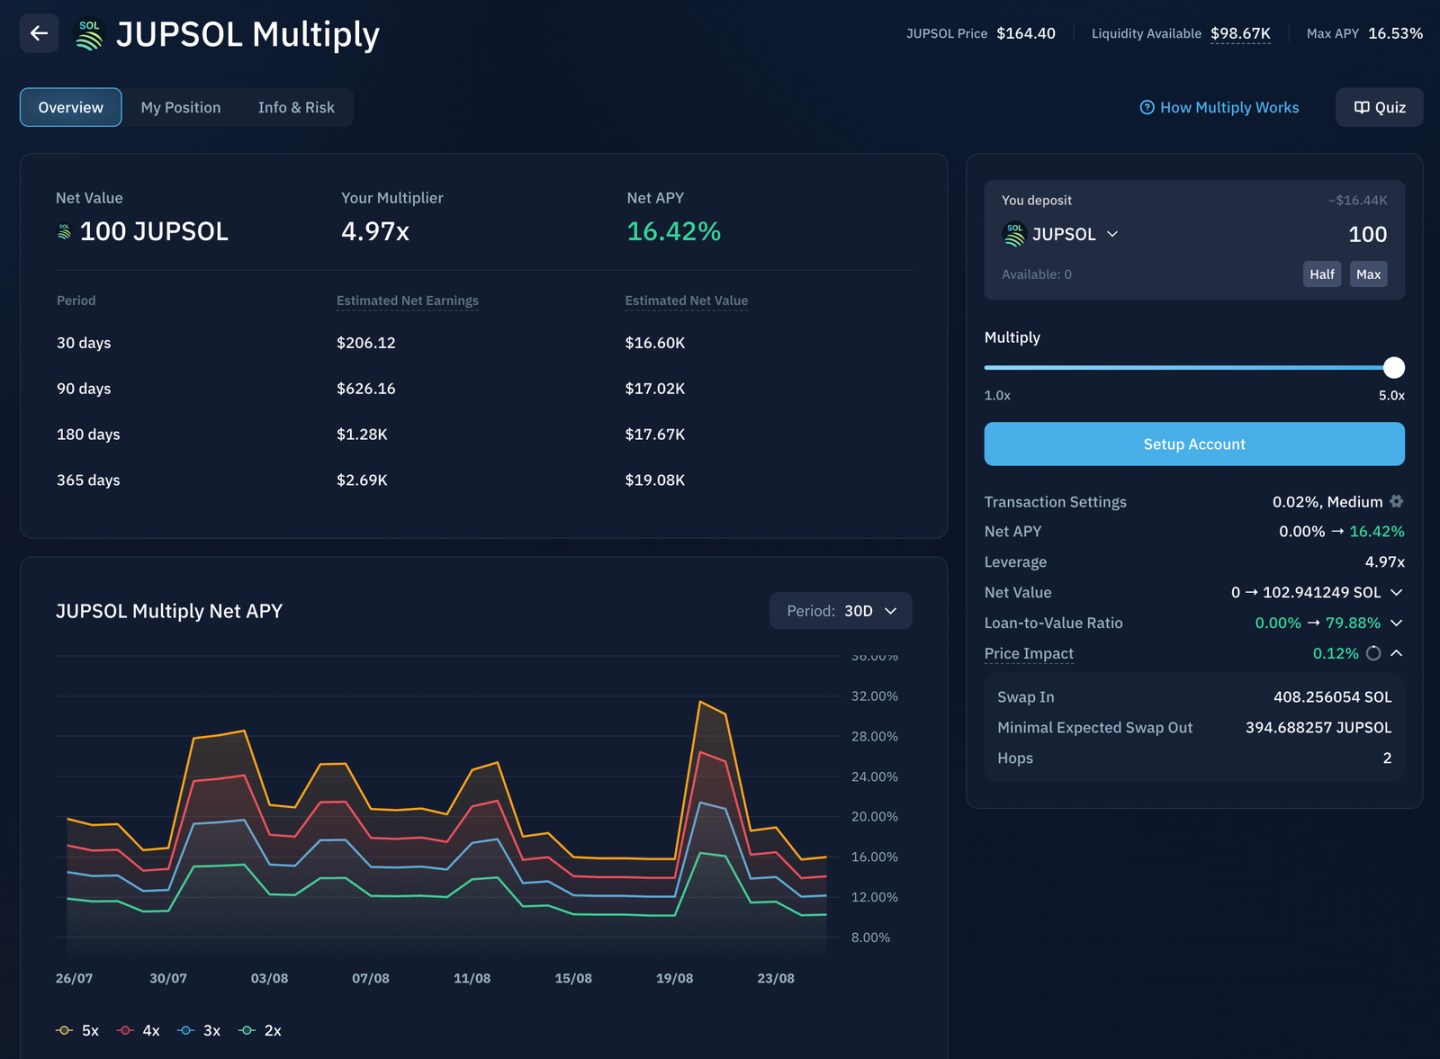Image resolution: width=1440 pixels, height=1059 pixels.
Task: Toggle the 2x series in chart legend
Action: coord(261,1030)
